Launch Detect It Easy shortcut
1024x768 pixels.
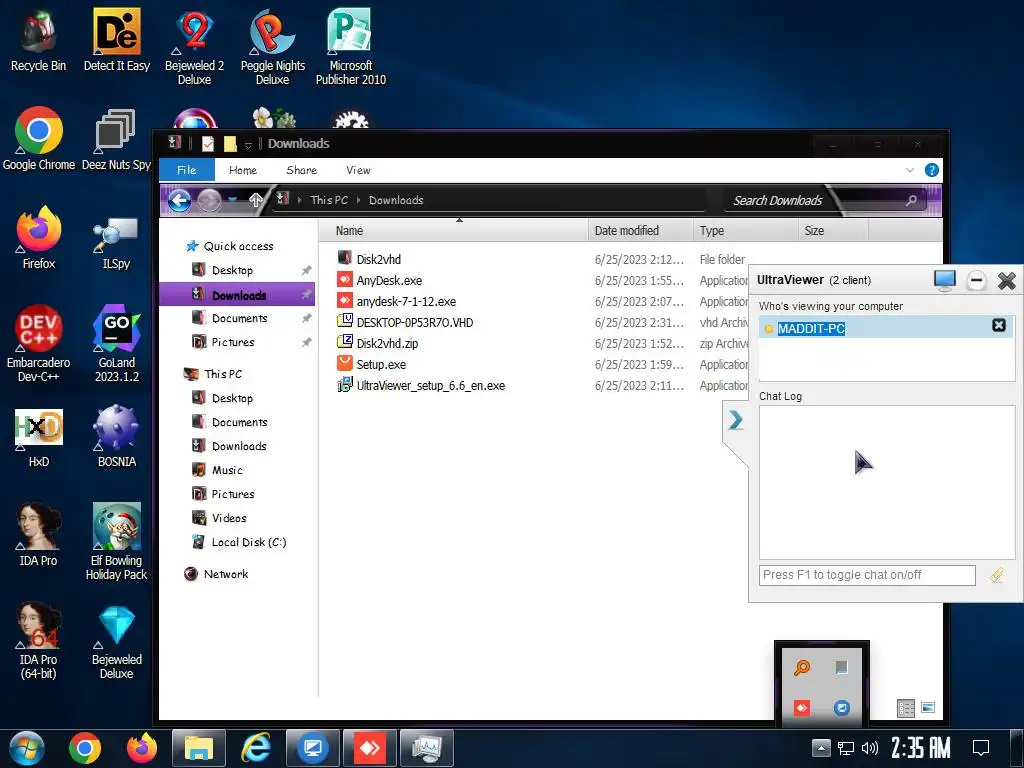point(116,41)
